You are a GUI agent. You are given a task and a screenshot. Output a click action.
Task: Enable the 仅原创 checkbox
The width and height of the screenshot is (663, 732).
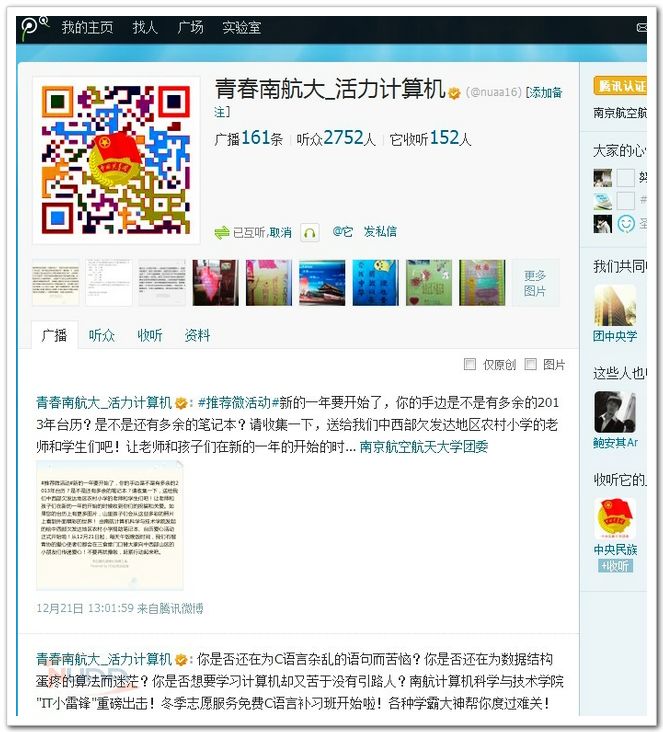click(470, 364)
